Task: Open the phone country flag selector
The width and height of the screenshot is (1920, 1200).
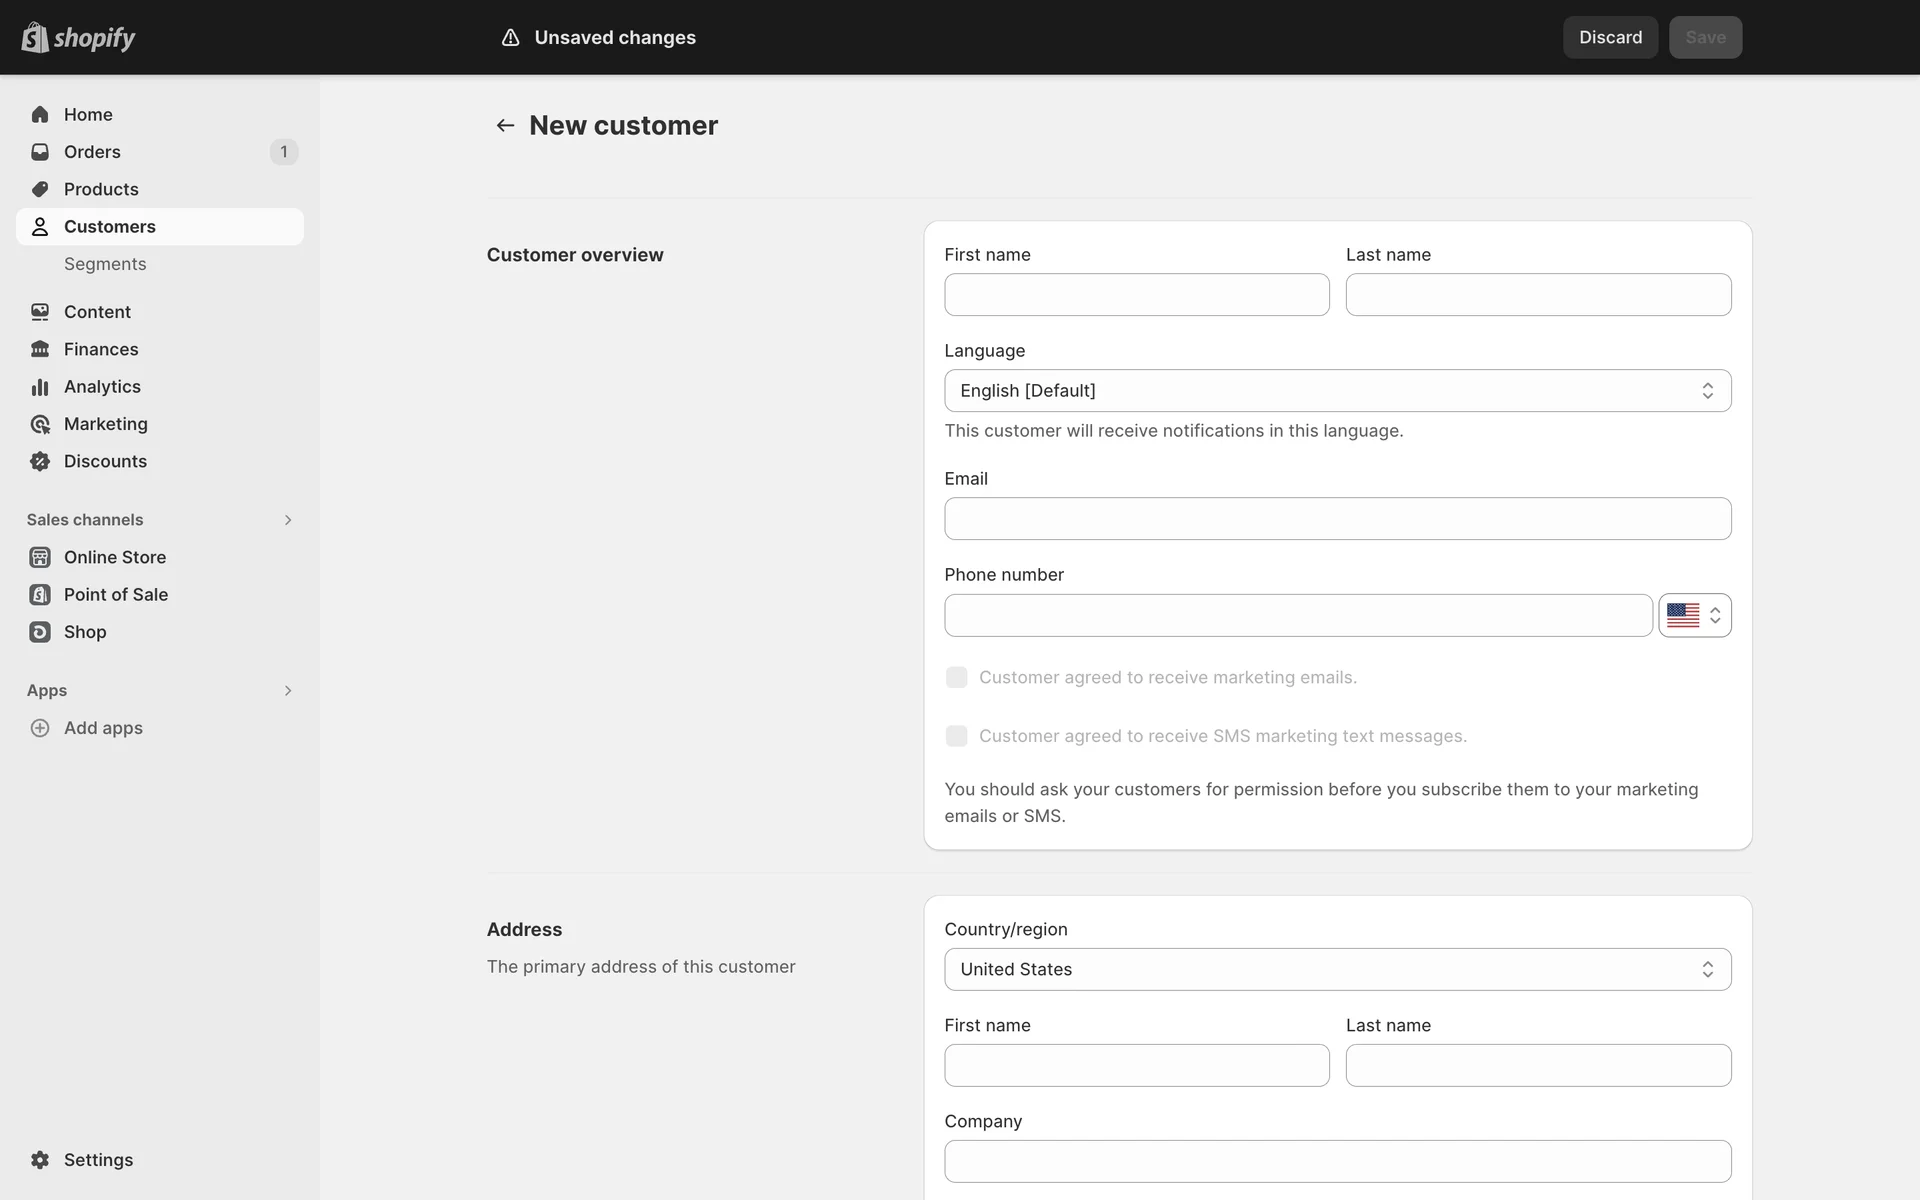Action: coord(1694,615)
